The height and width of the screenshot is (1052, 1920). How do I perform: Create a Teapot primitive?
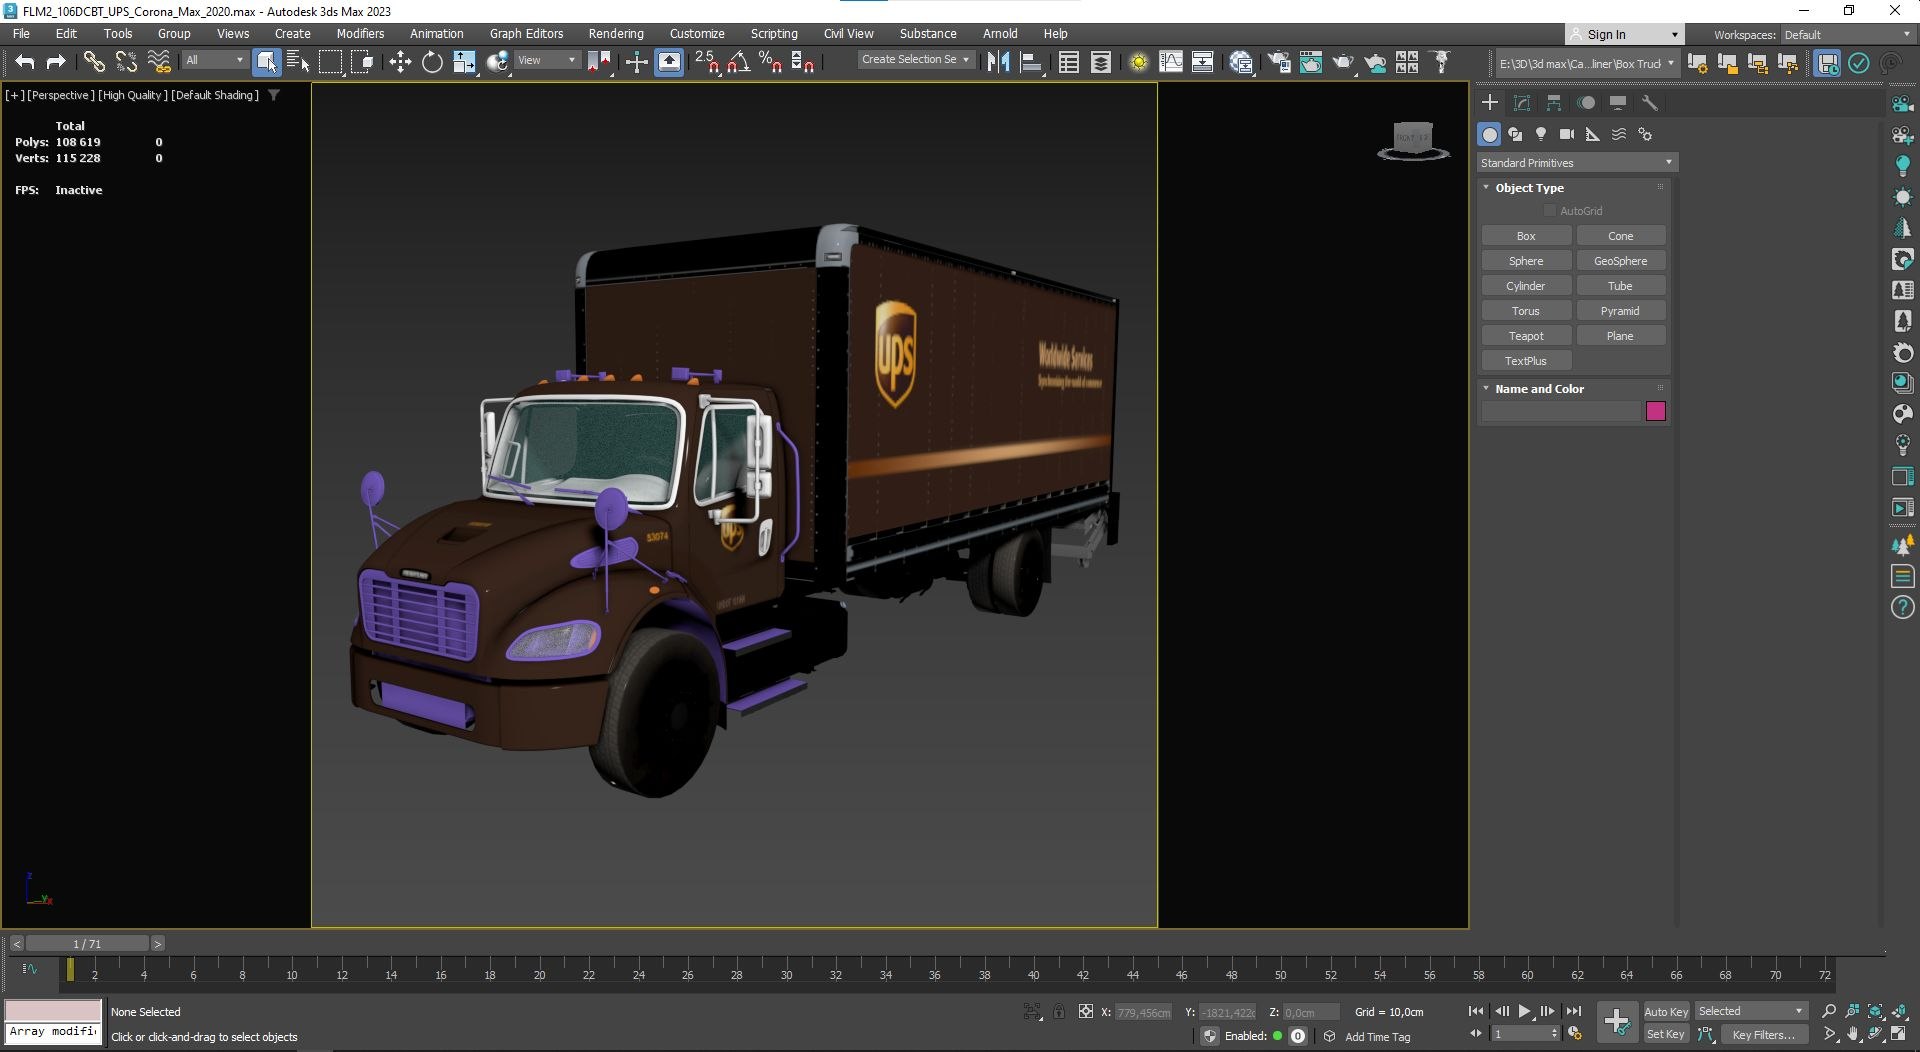point(1526,336)
